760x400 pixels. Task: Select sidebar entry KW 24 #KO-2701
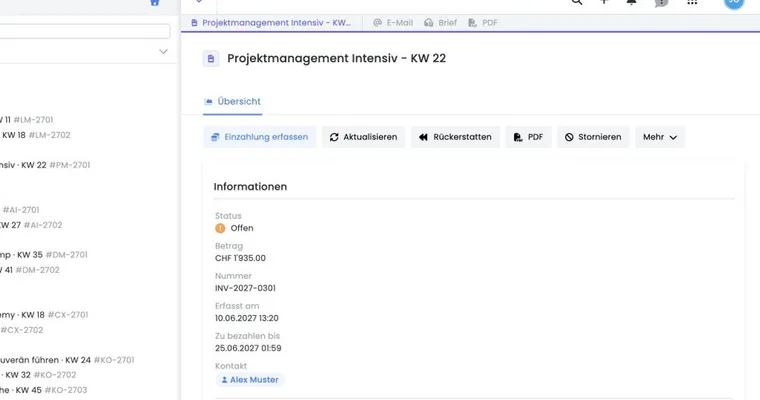pyautogui.click(x=67, y=360)
